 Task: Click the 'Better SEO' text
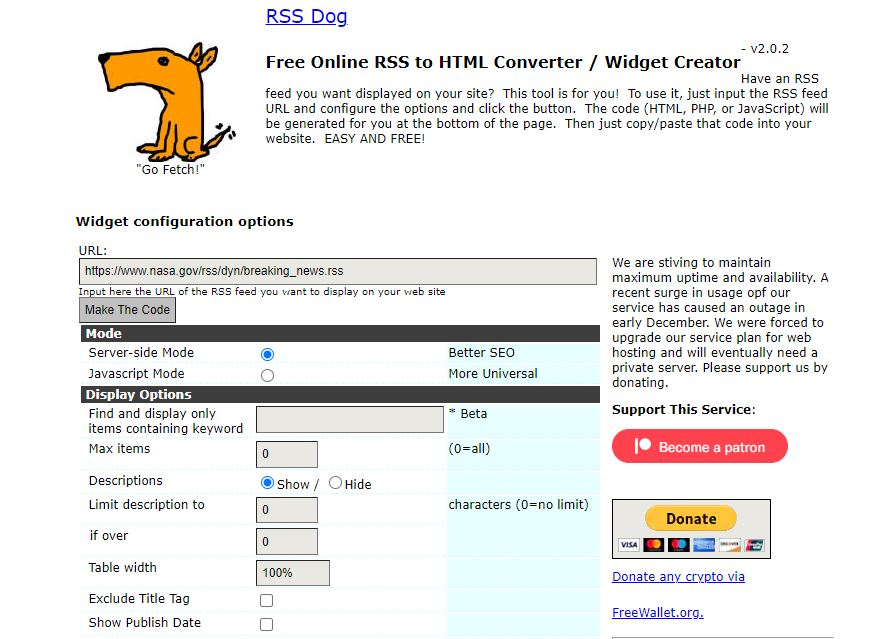481,353
